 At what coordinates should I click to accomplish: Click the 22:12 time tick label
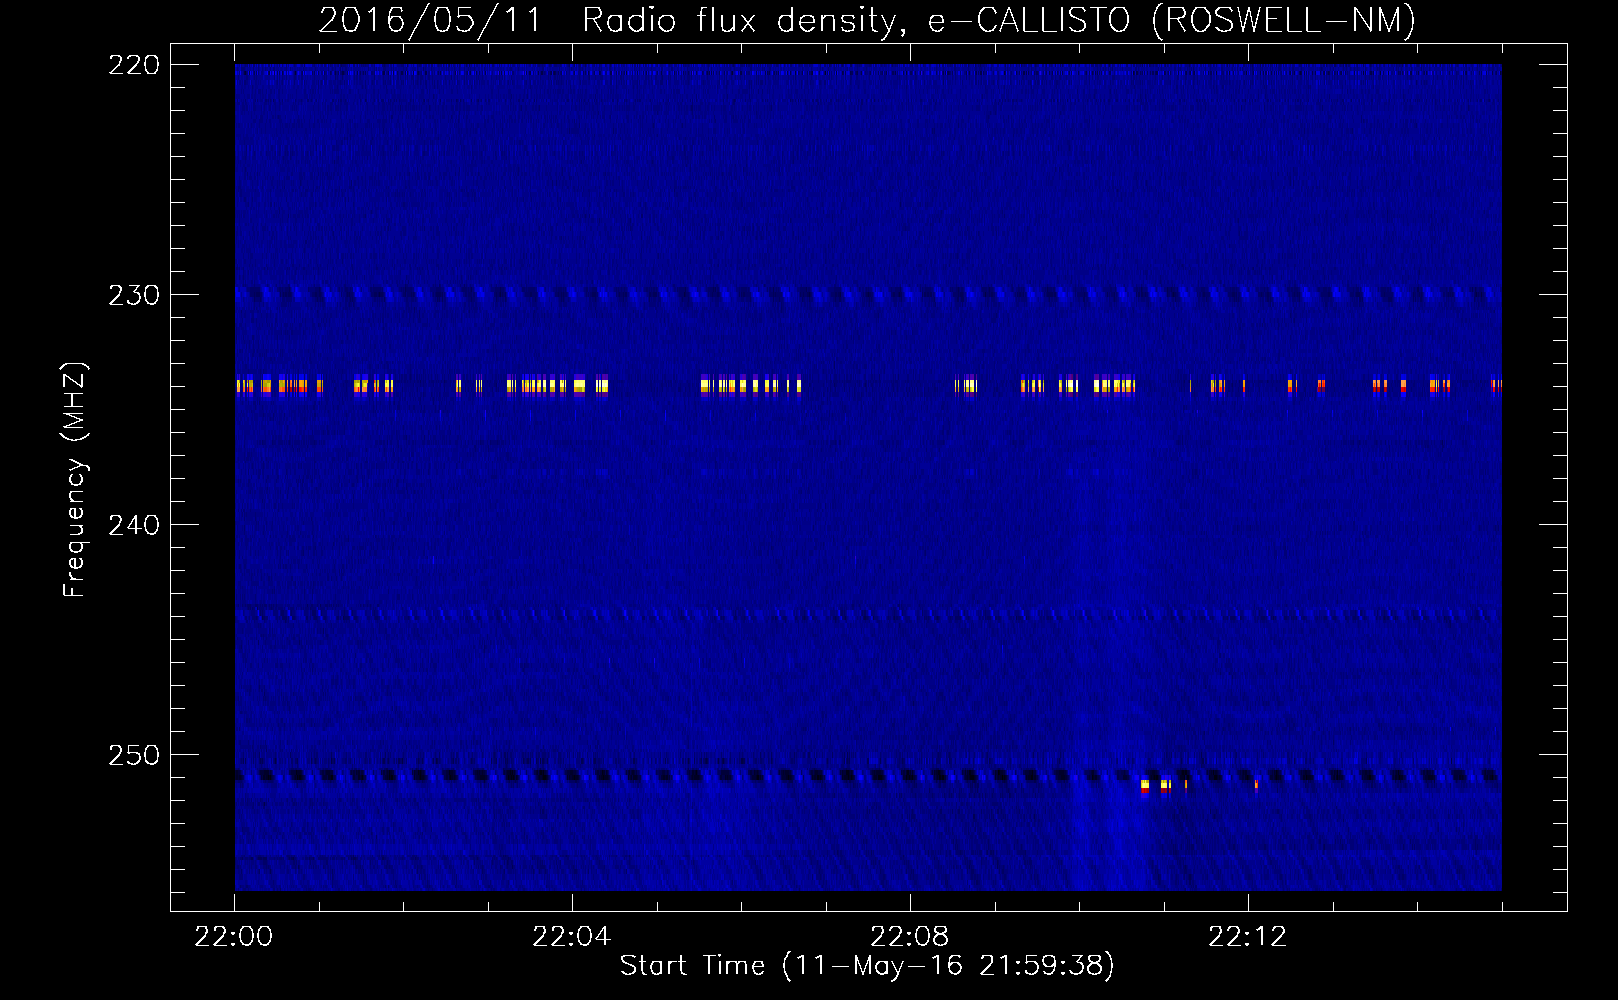[1248, 937]
